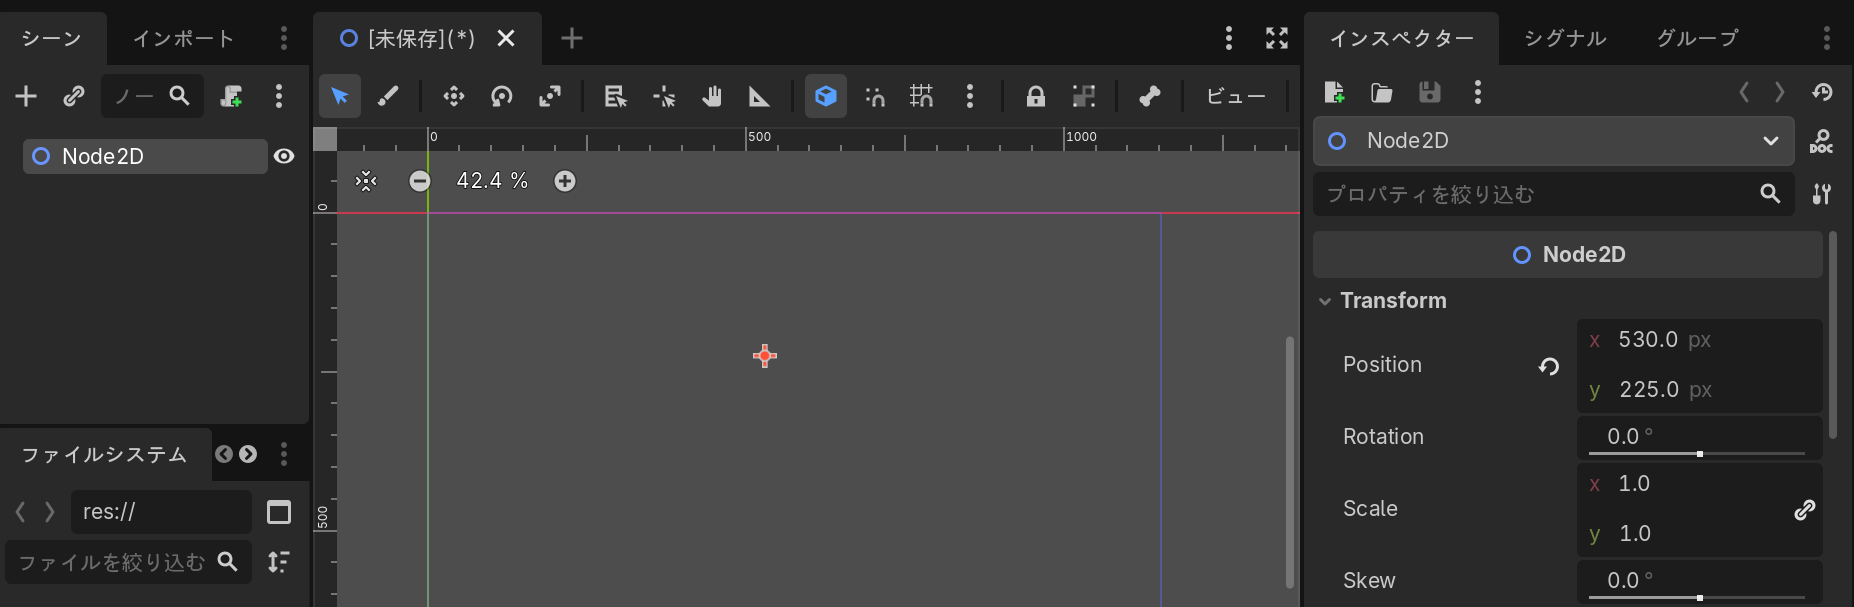
Task: Click the instance scene link icon
Action: (x=74, y=96)
